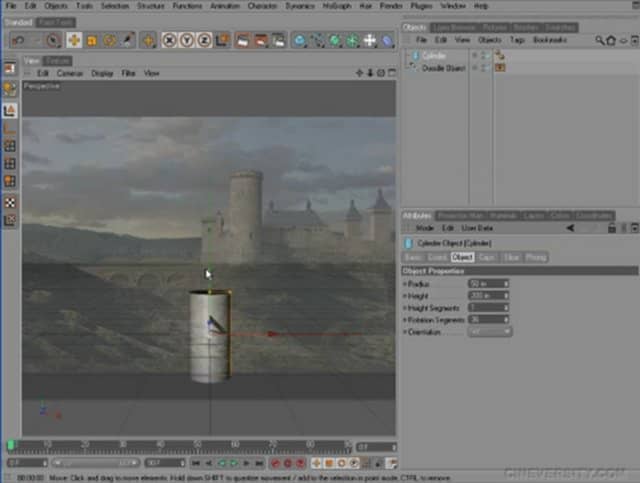Open the viewport Cameras menu

click(70, 73)
